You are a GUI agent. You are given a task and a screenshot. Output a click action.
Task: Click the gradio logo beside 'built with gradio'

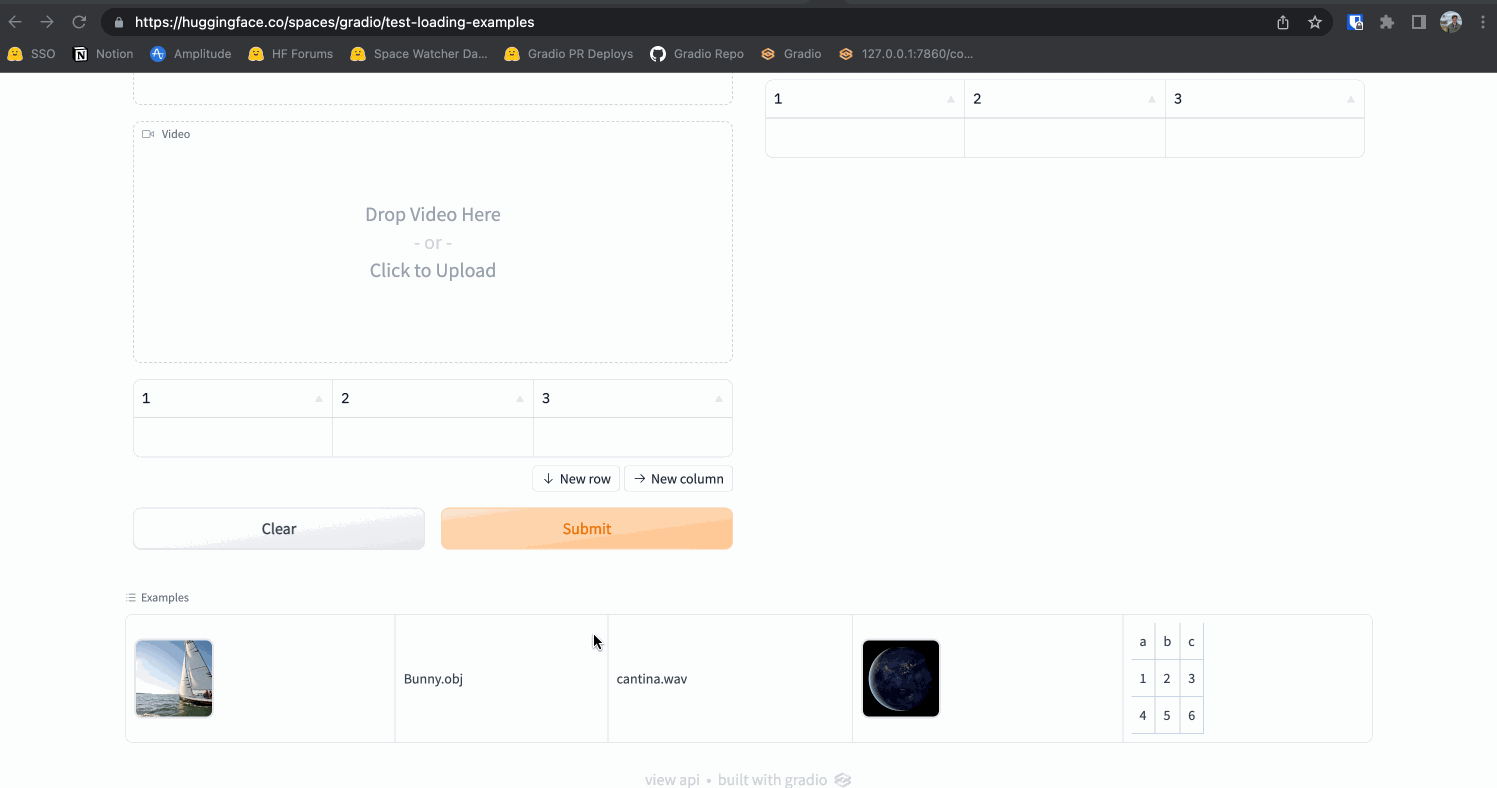tap(842, 779)
